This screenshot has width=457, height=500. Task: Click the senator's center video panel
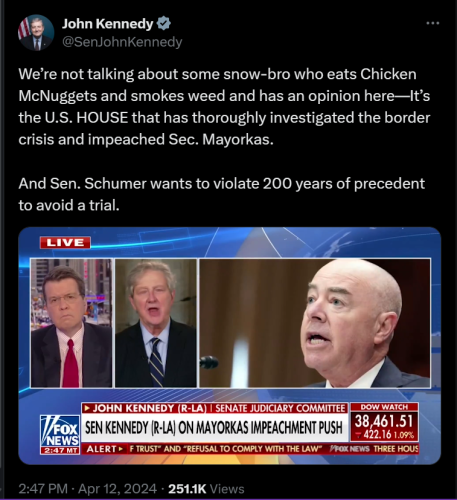click(x=156, y=323)
